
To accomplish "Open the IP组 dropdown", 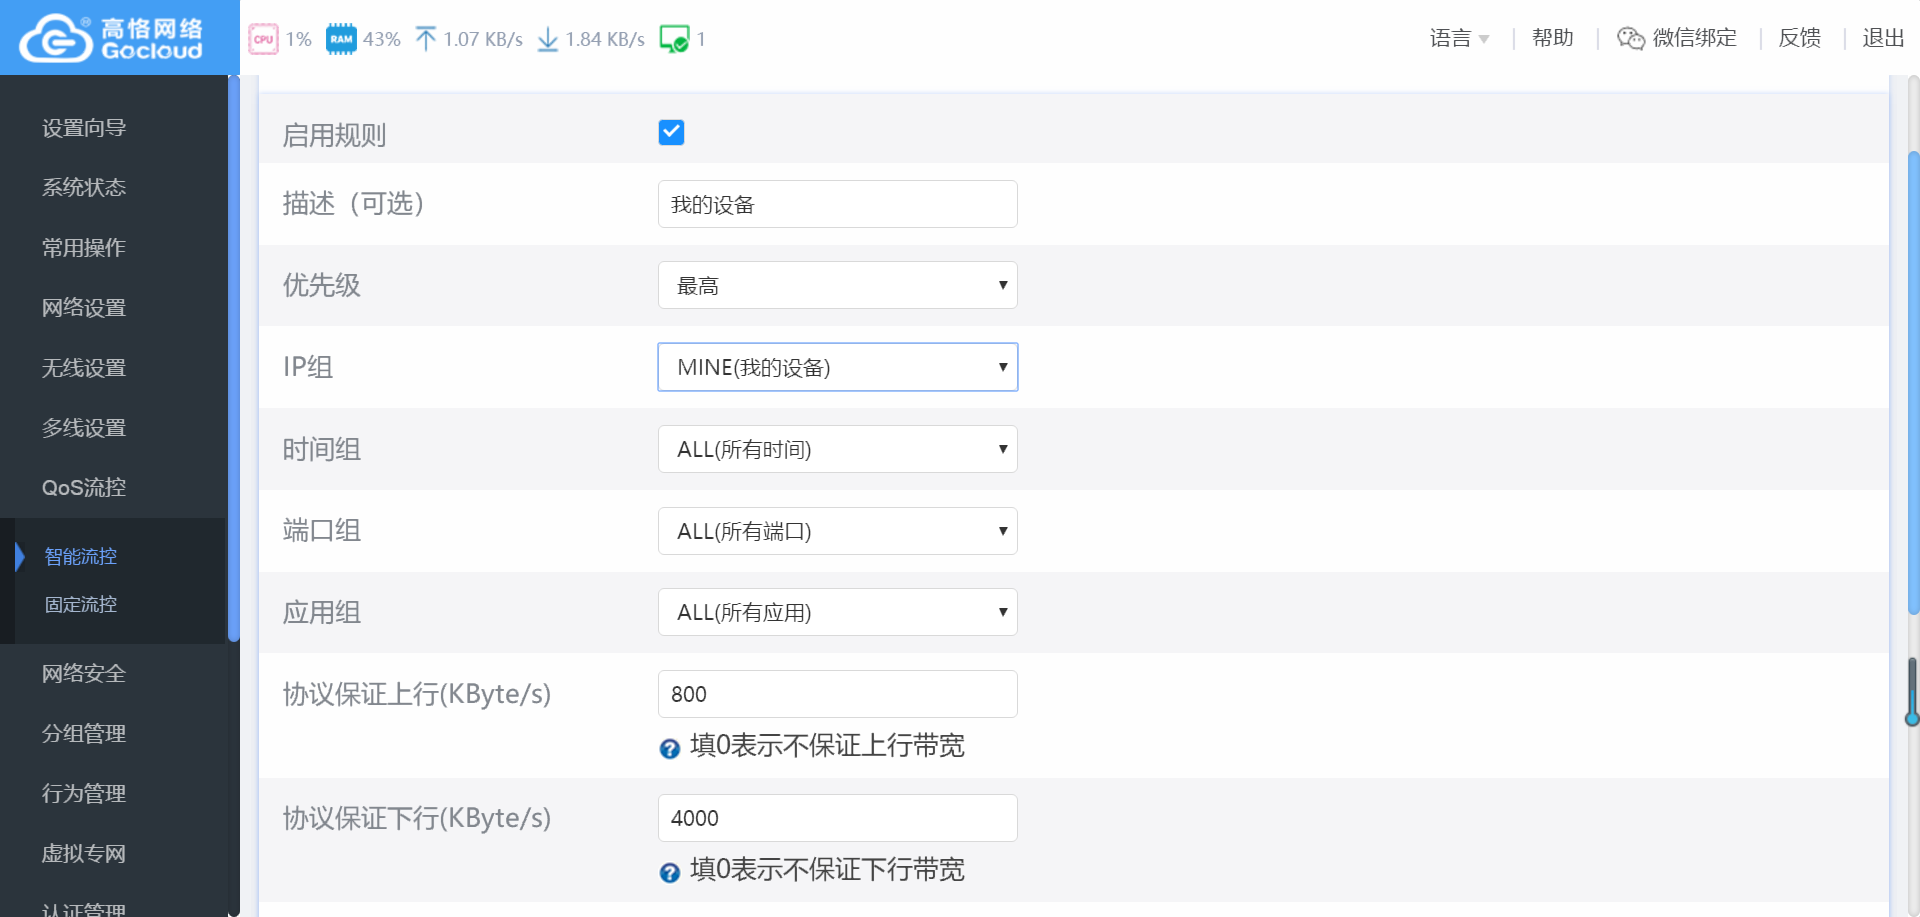I will click(x=838, y=367).
